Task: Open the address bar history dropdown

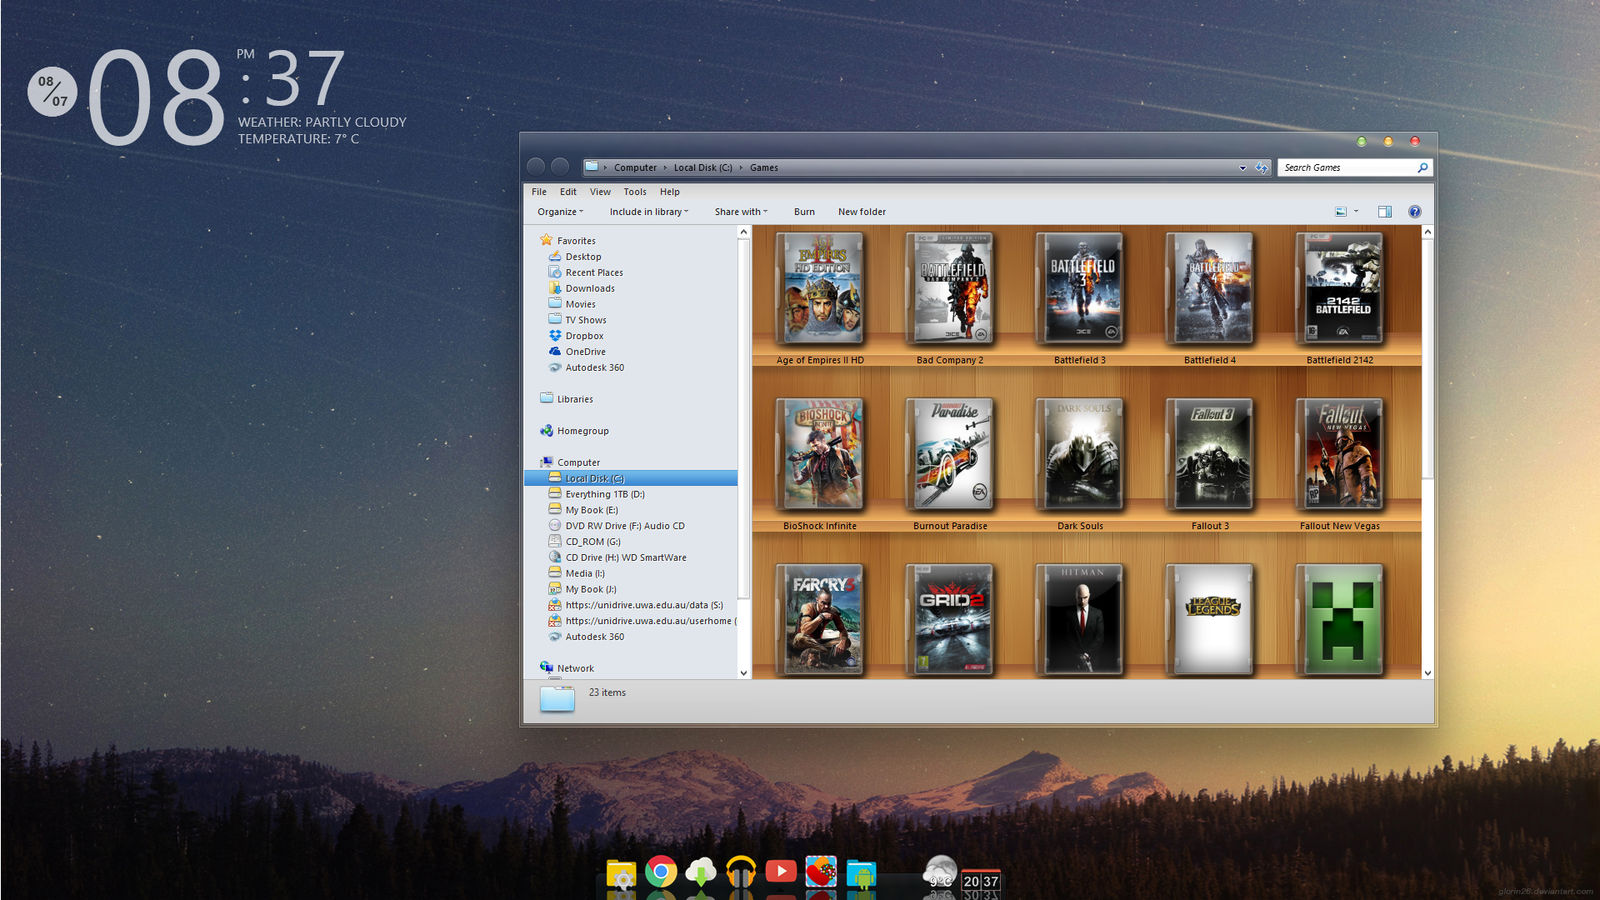Action: click(1243, 168)
